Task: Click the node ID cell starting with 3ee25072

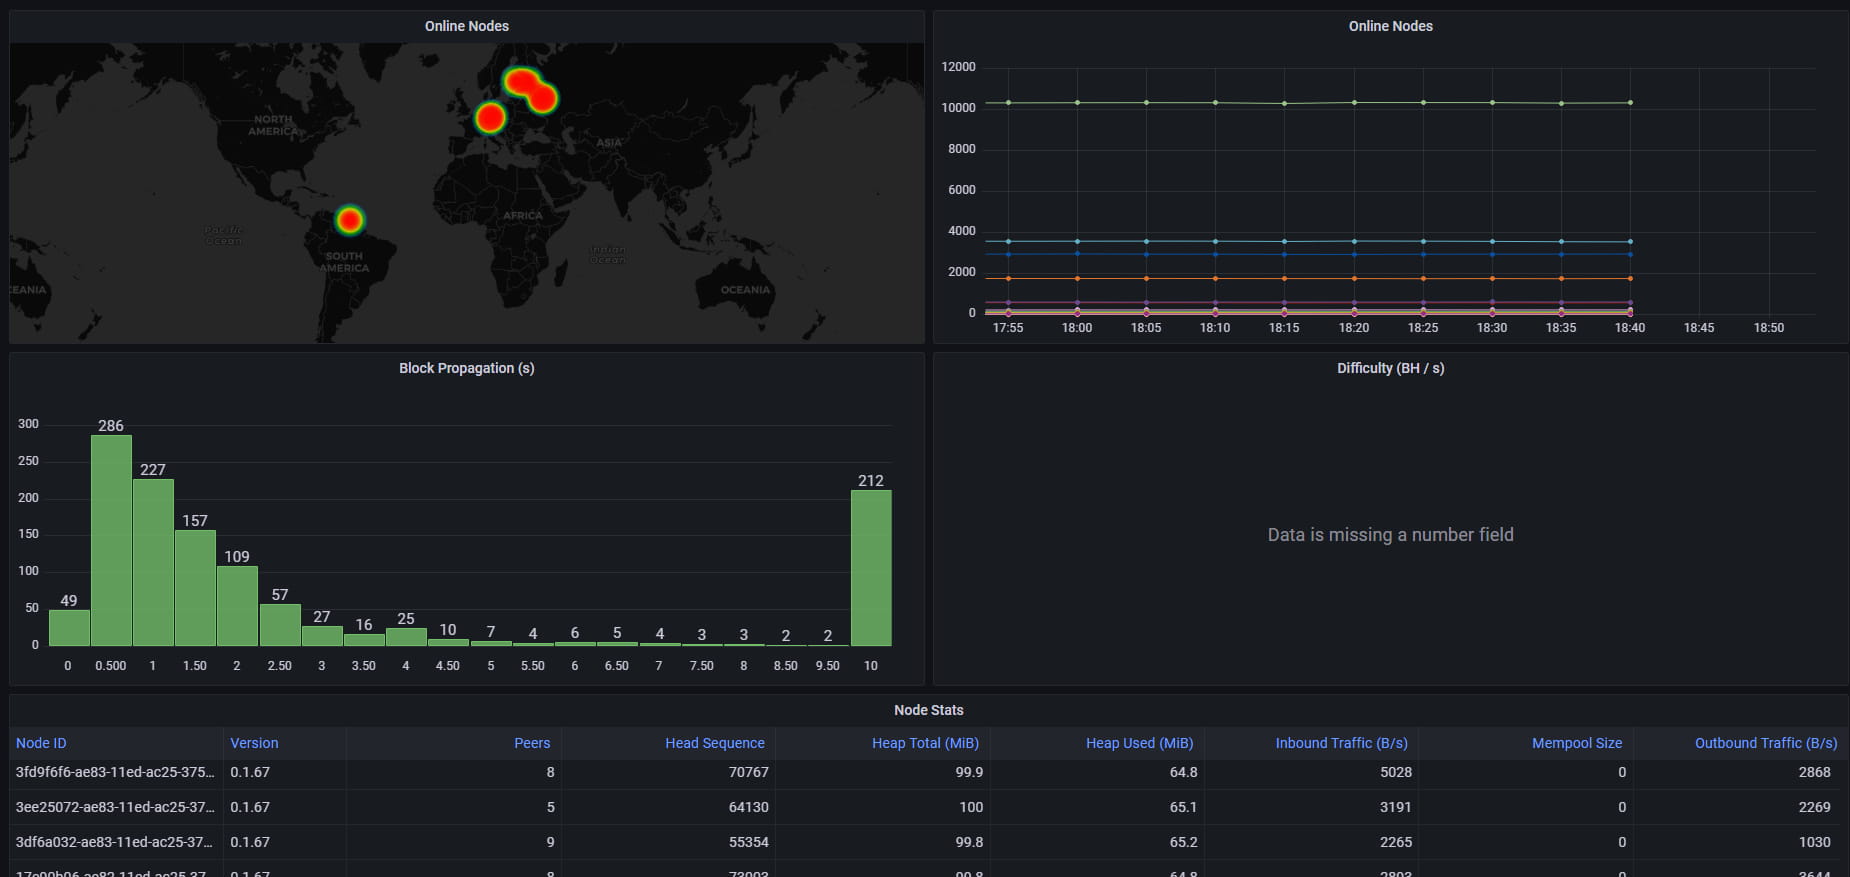Action: tap(115, 807)
